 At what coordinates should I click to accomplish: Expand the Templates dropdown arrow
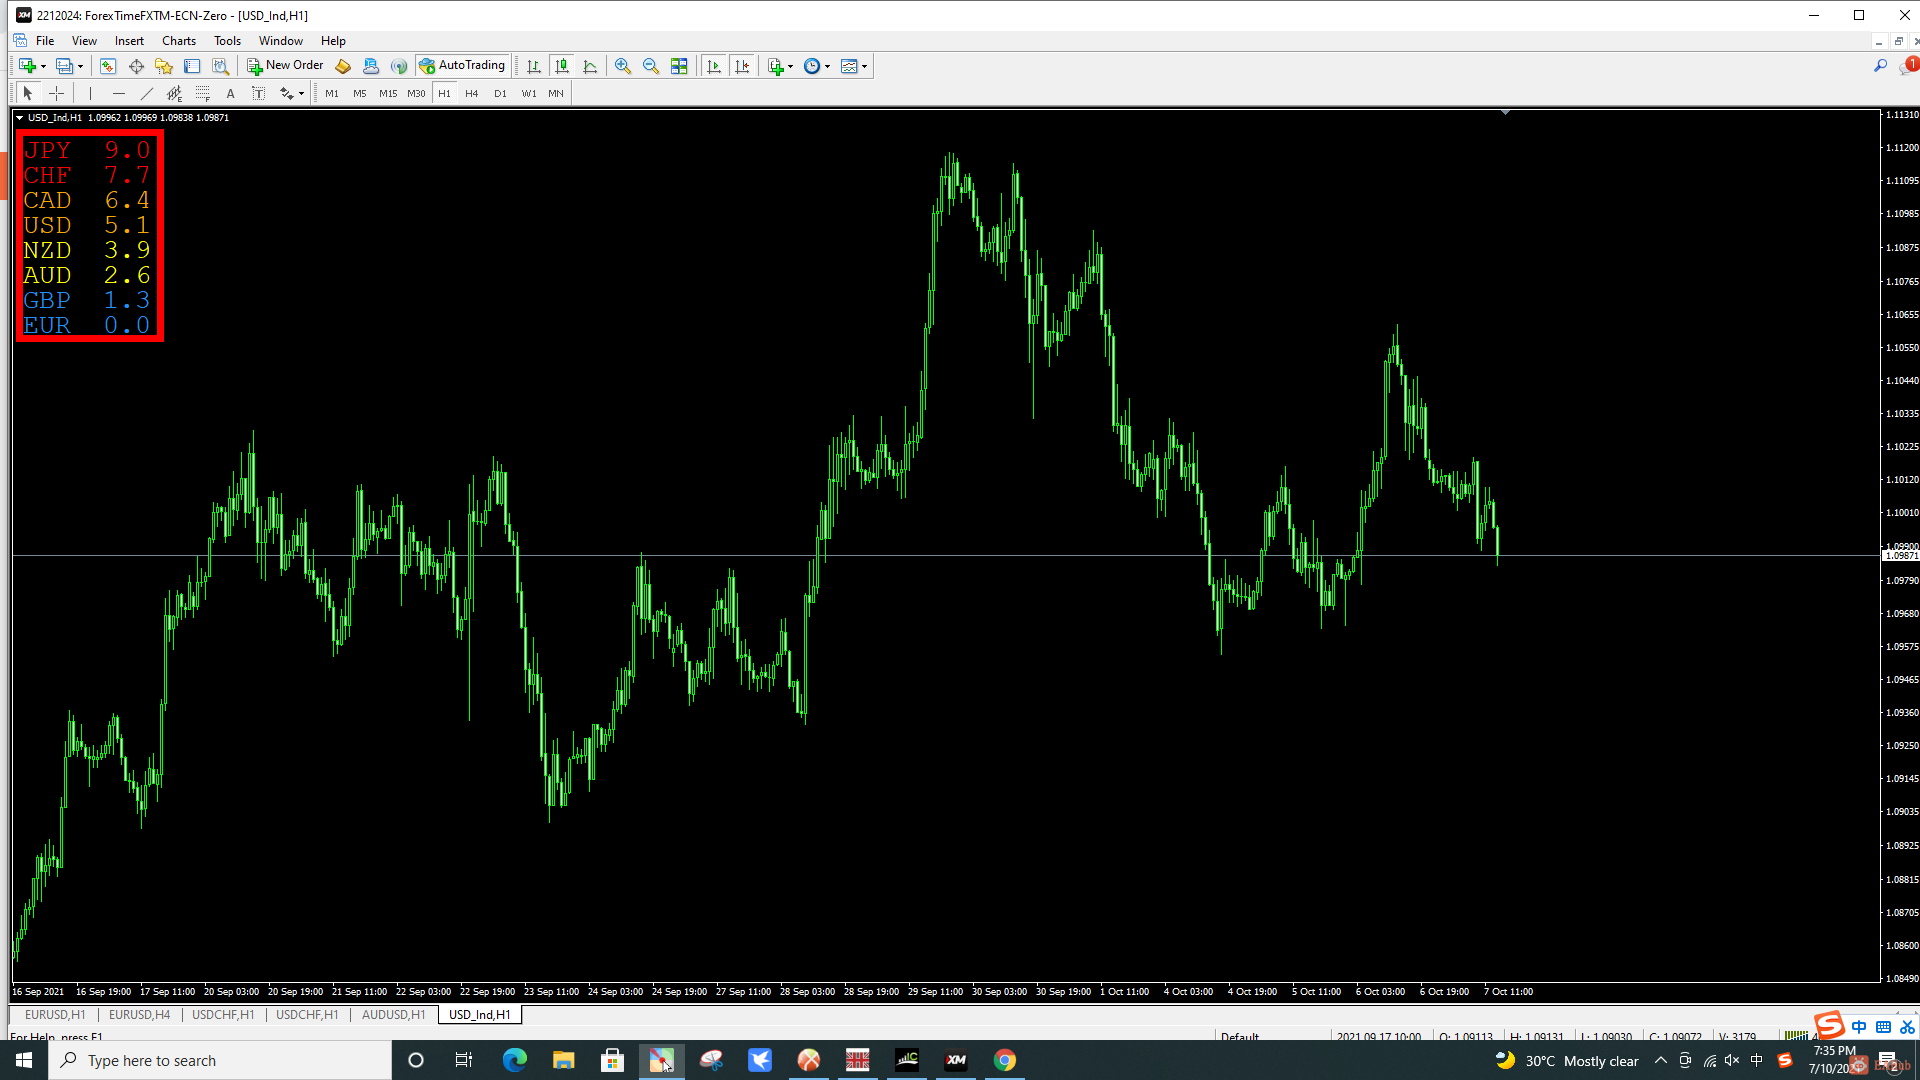coord(865,67)
